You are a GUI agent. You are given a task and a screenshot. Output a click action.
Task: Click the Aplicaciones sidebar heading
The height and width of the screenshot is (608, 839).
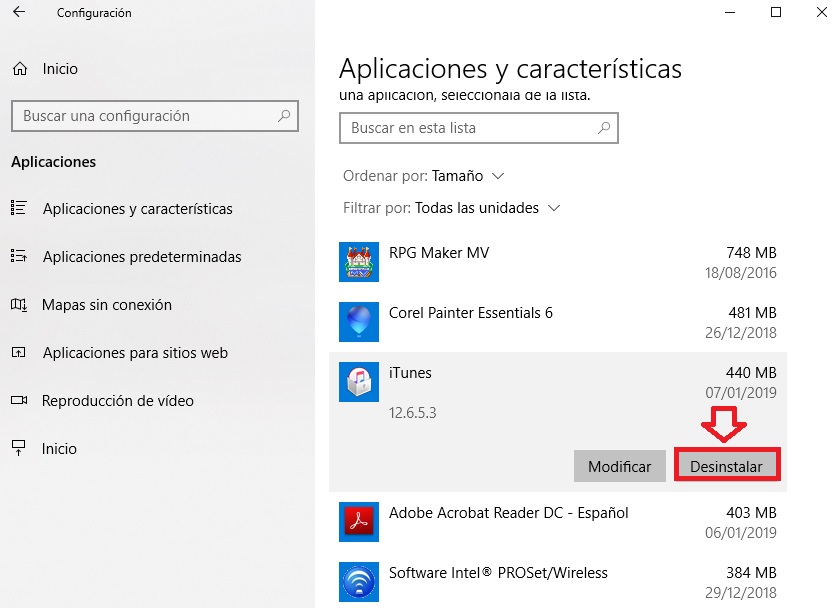point(54,162)
